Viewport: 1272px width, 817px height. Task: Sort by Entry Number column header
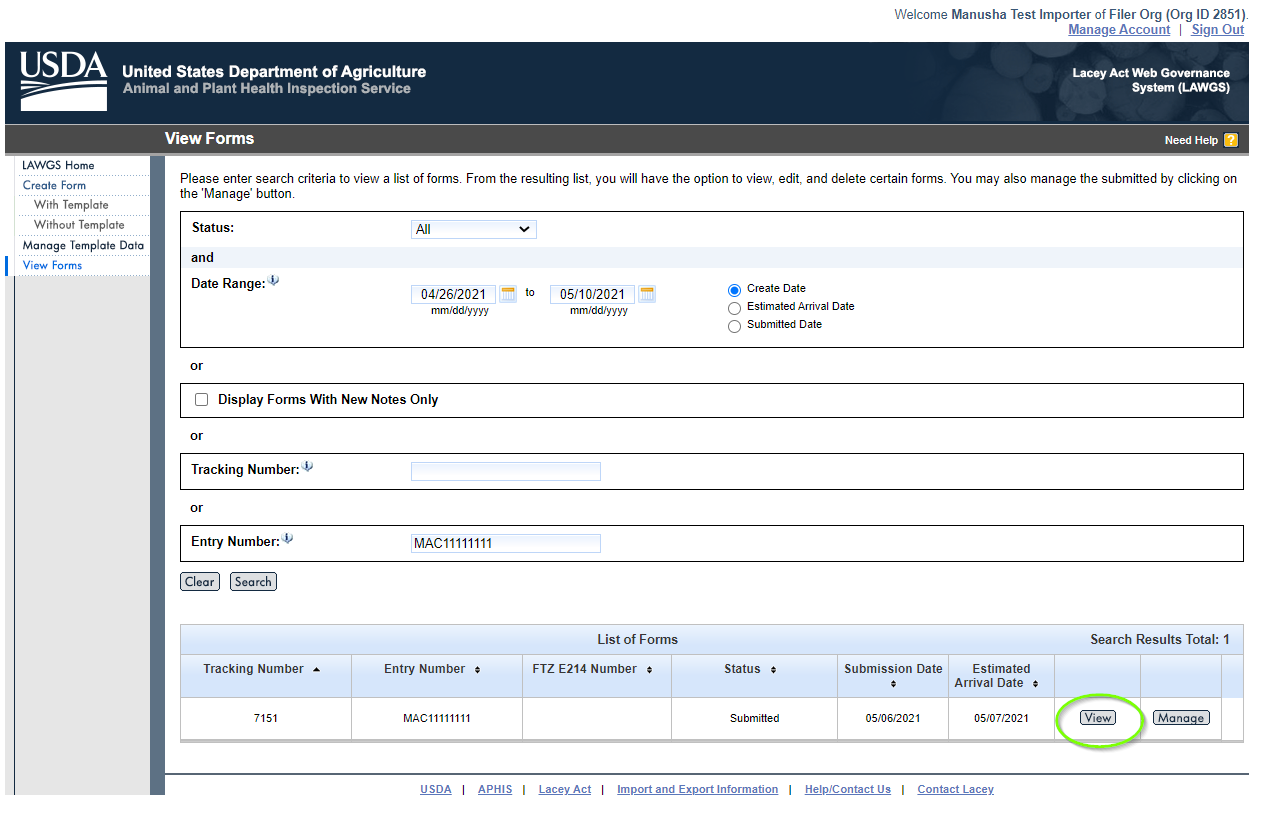433,669
